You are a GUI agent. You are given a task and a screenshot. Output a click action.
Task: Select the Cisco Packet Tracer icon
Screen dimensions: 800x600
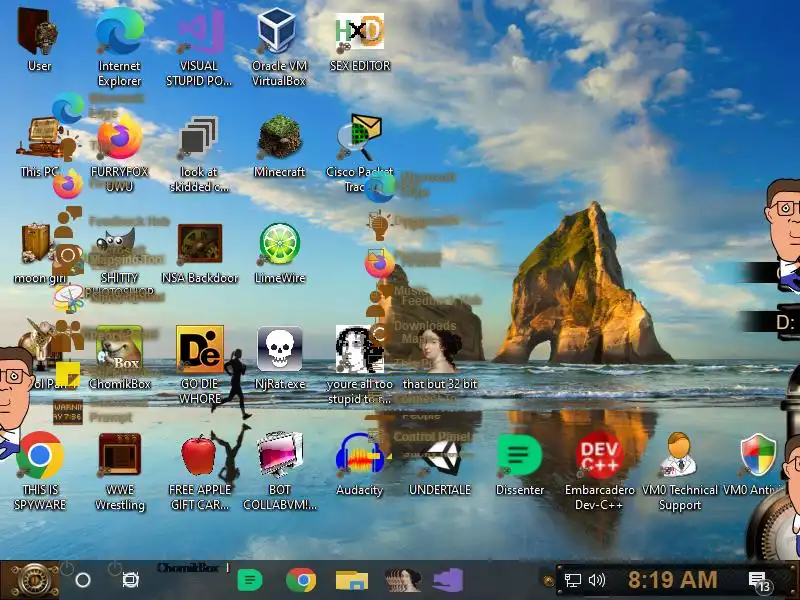[360, 153]
